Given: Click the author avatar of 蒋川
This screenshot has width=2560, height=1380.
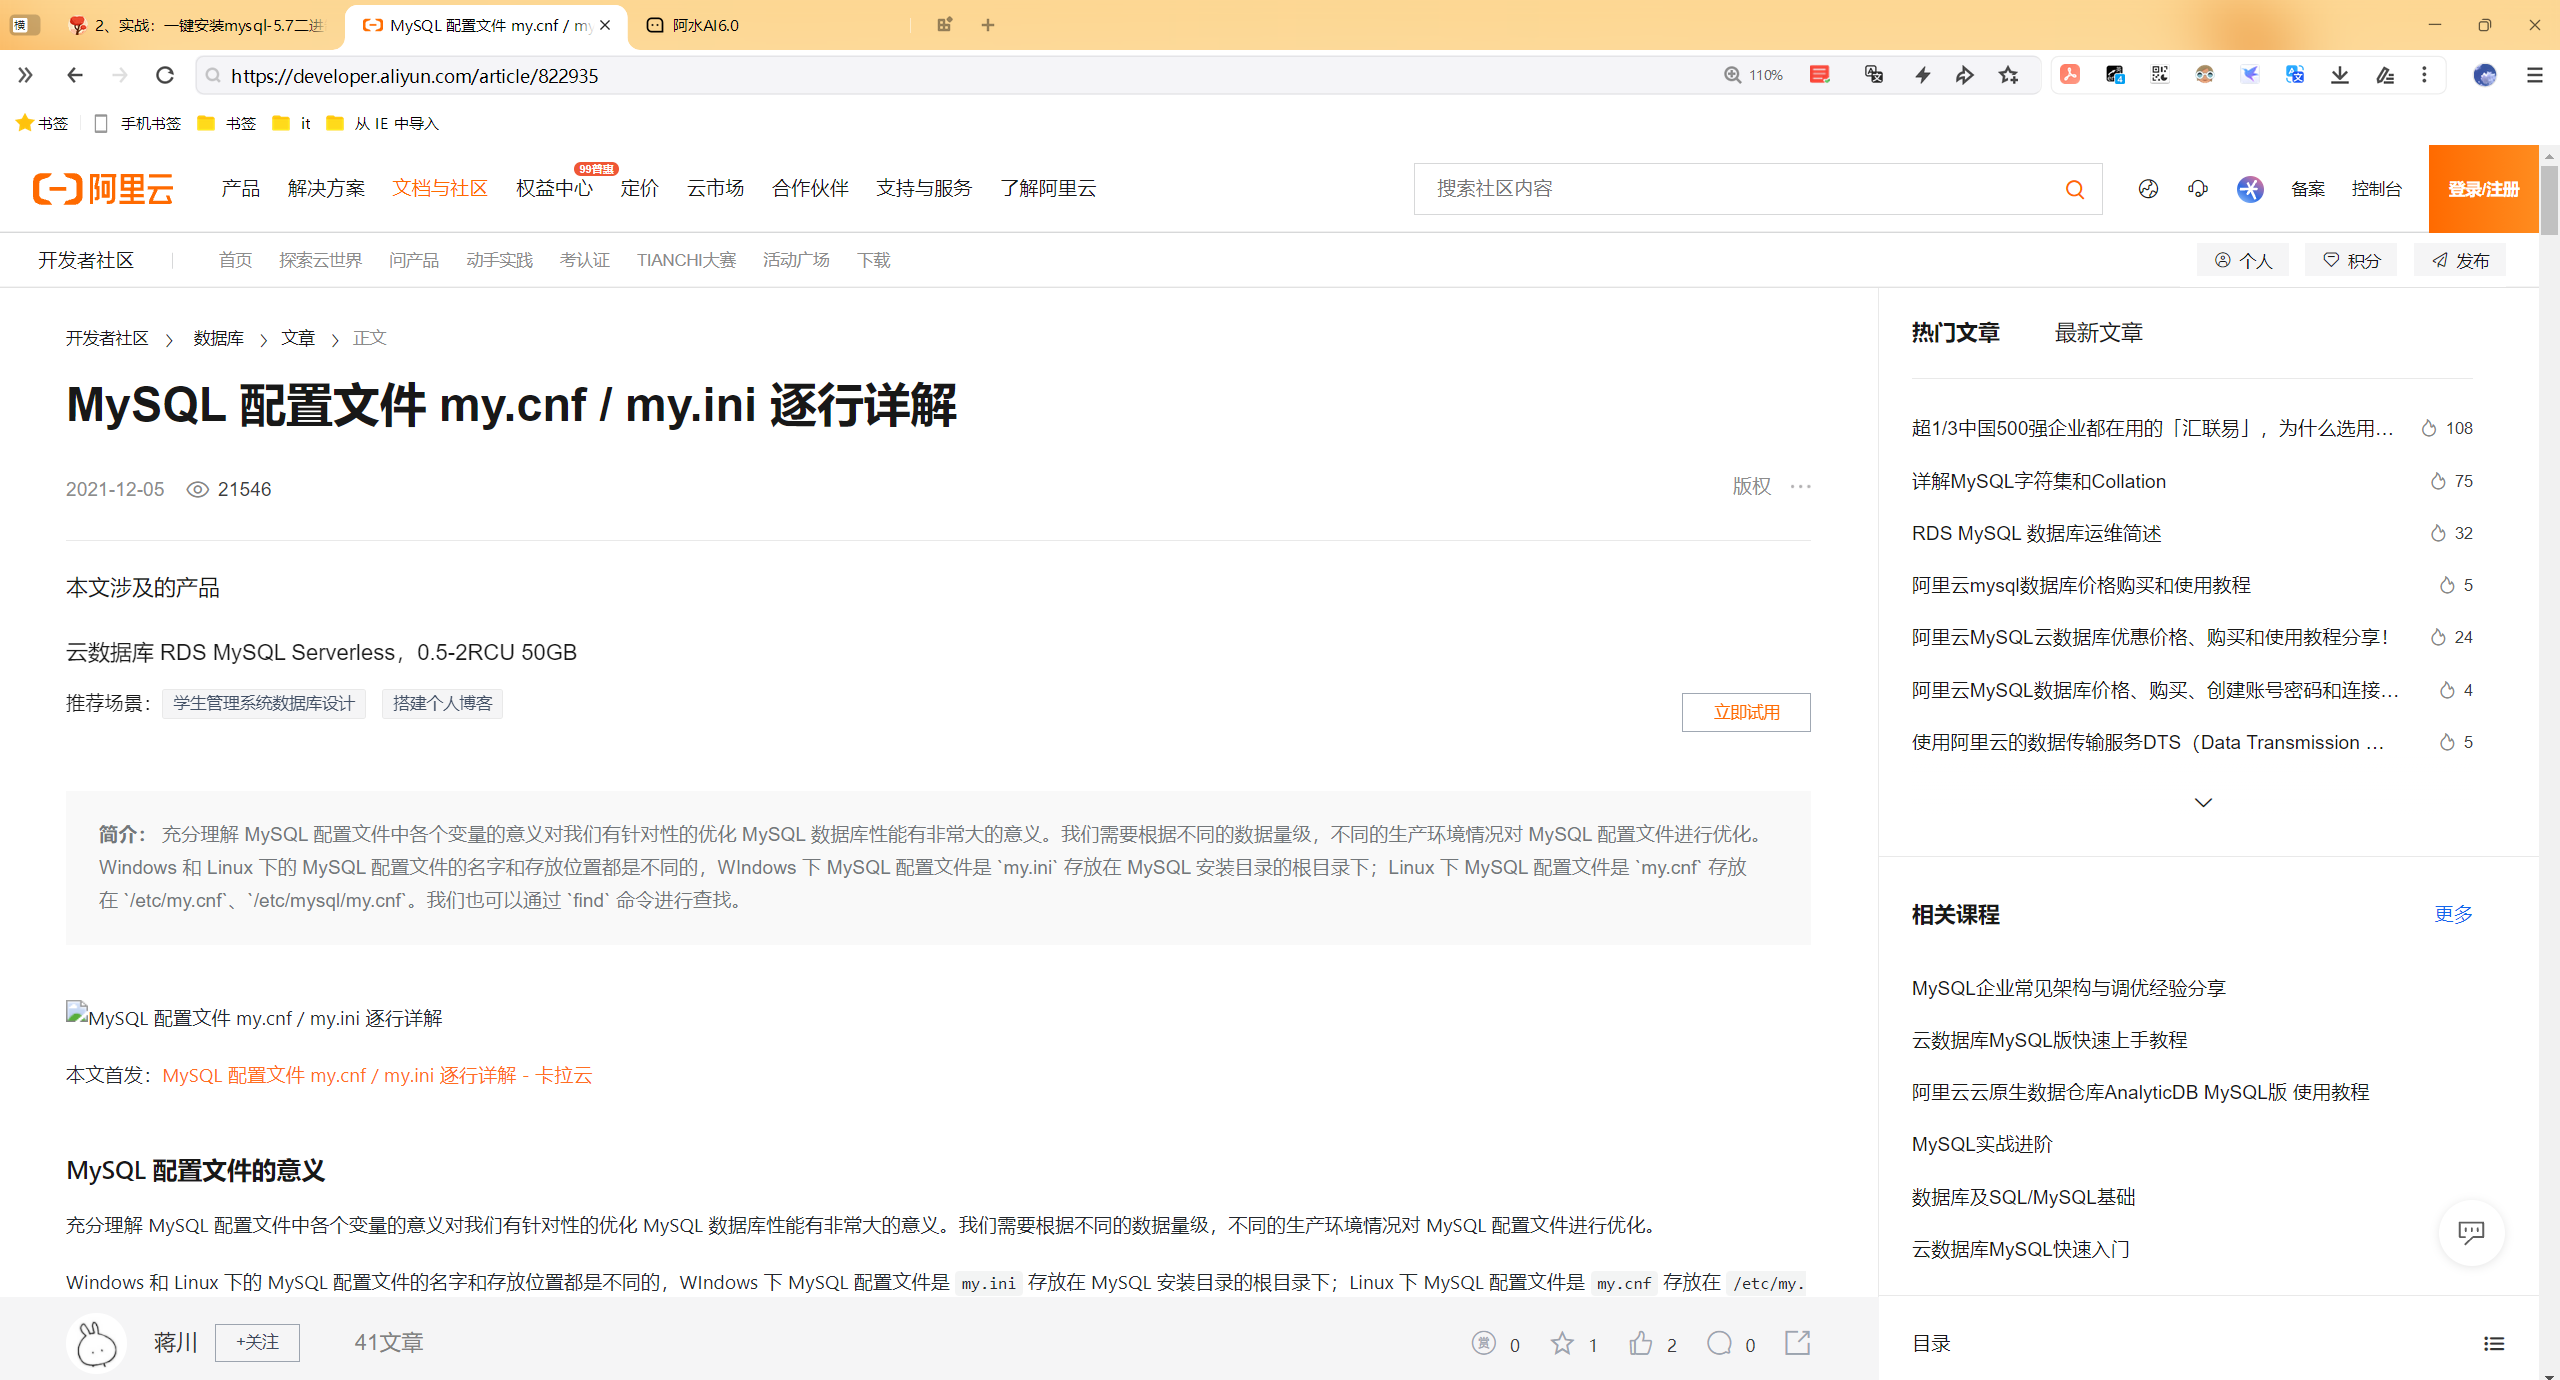Looking at the screenshot, I should click(x=96, y=1343).
